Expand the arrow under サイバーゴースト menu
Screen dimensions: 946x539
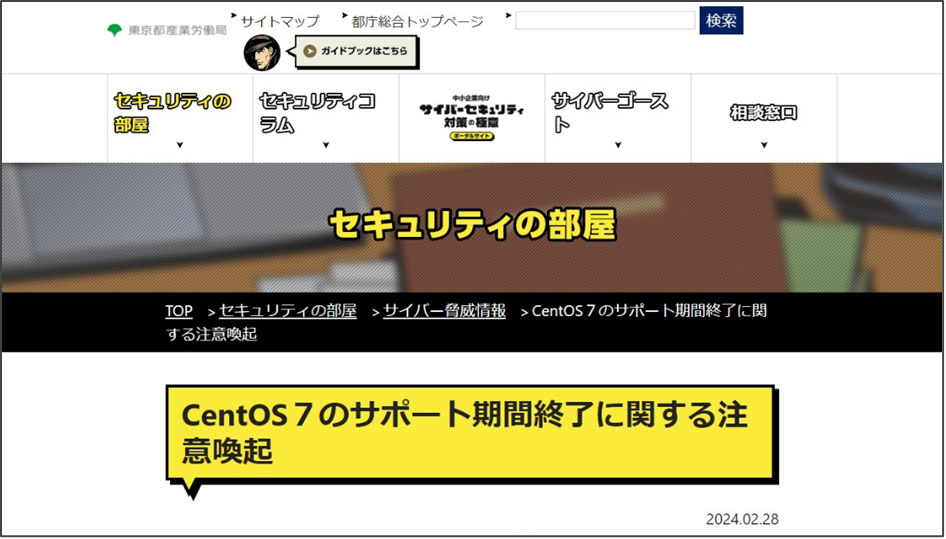618,146
